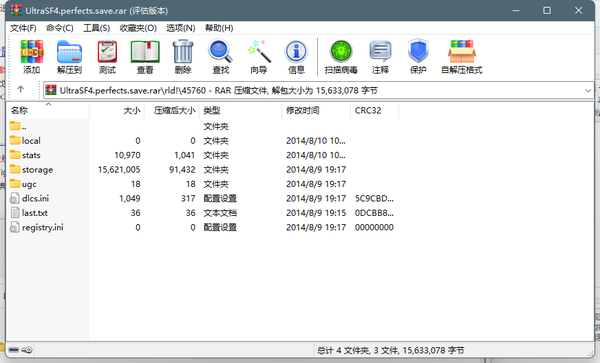Select the storage folder row
Screen dimensions: 600x363
(x=202, y=169)
